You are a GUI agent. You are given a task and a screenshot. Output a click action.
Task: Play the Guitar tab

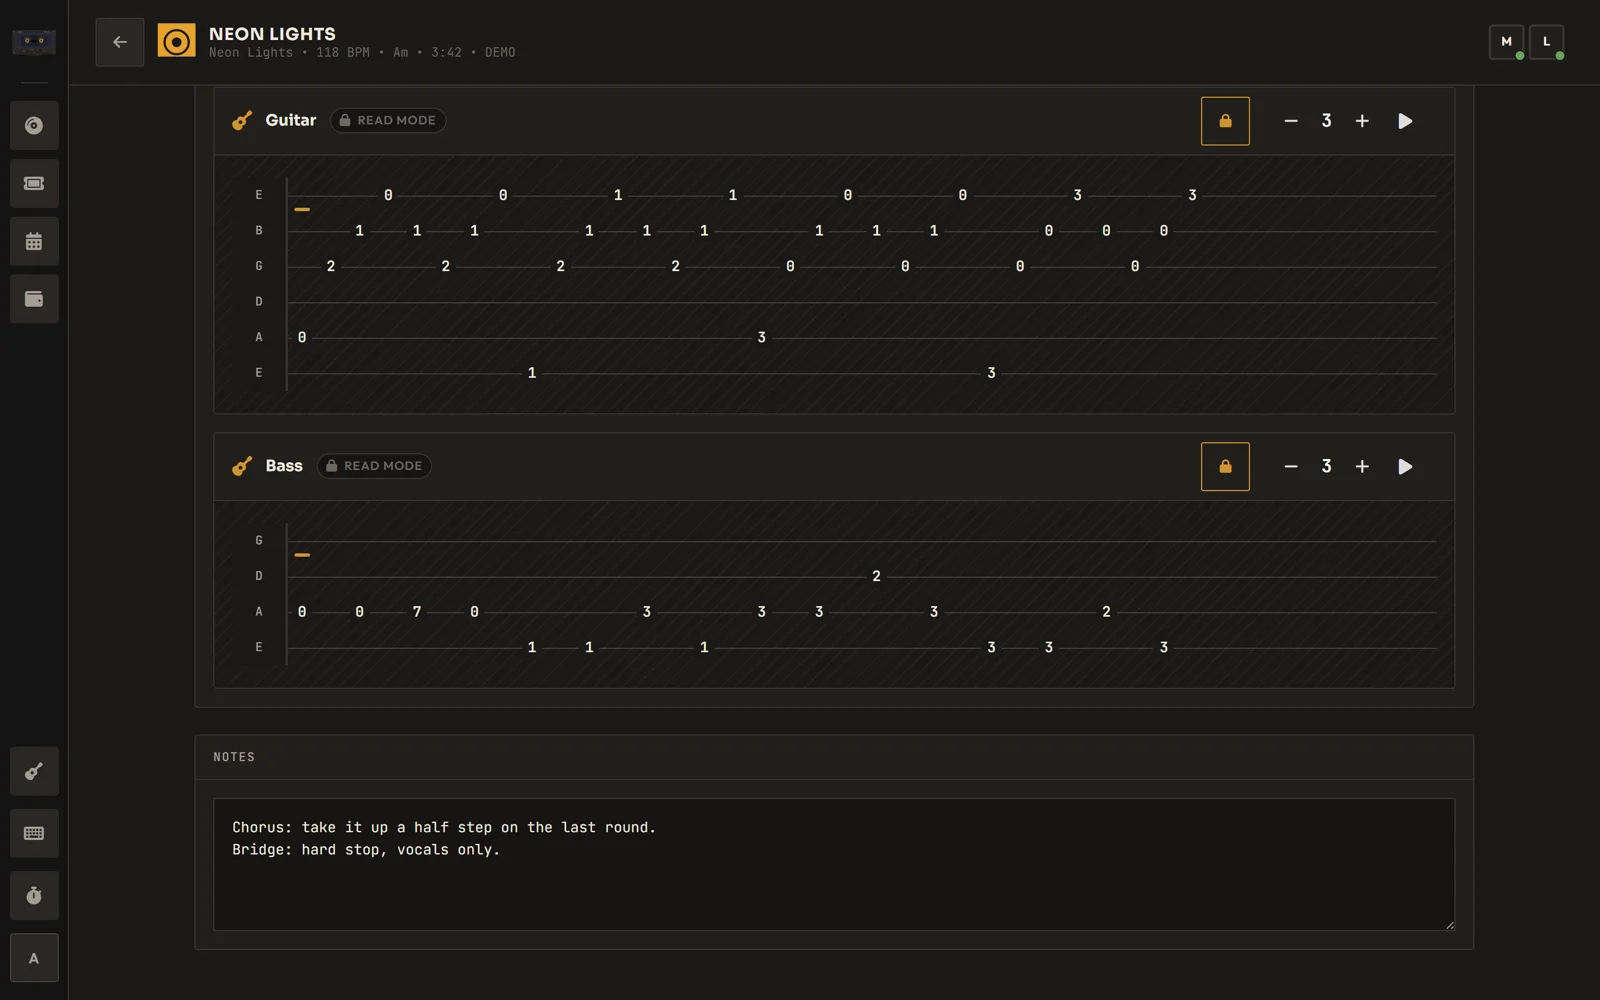pyautogui.click(x=1405, y=121)
